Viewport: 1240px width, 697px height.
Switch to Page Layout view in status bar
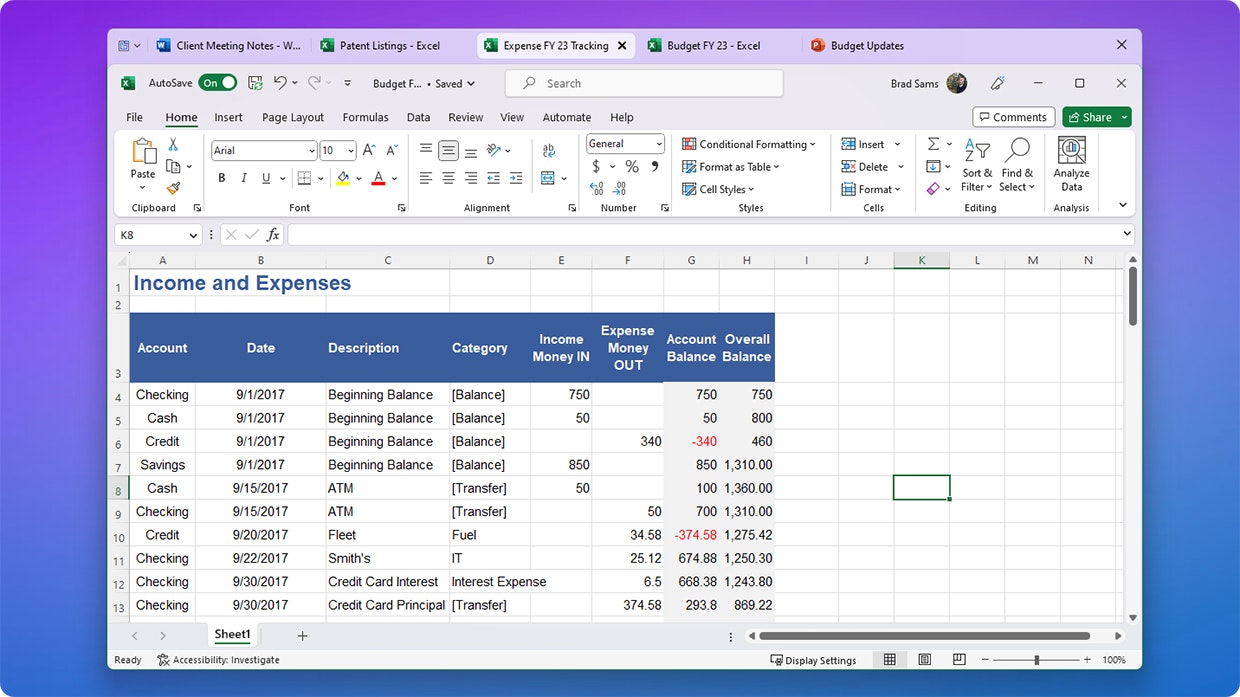pyautogui.click(x=924, y=660)
